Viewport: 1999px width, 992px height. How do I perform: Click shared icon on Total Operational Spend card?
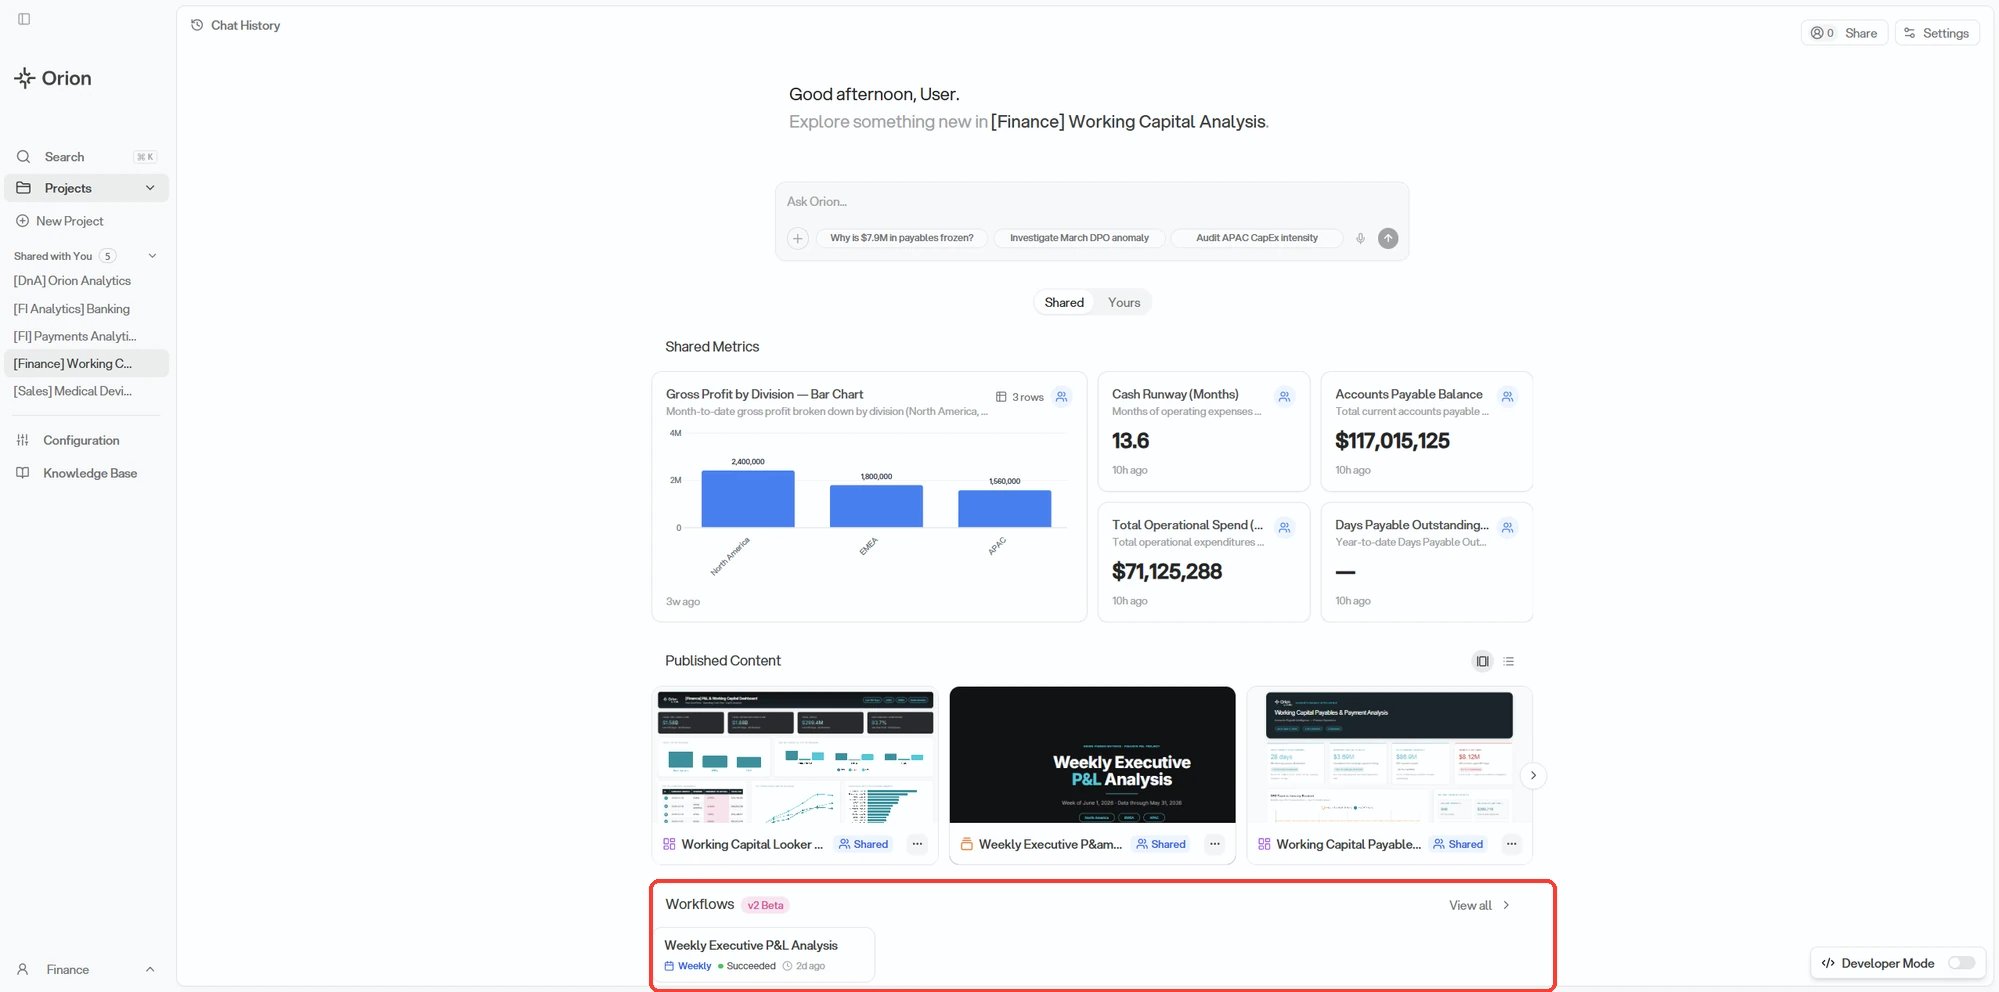[x=1285, y=527]
